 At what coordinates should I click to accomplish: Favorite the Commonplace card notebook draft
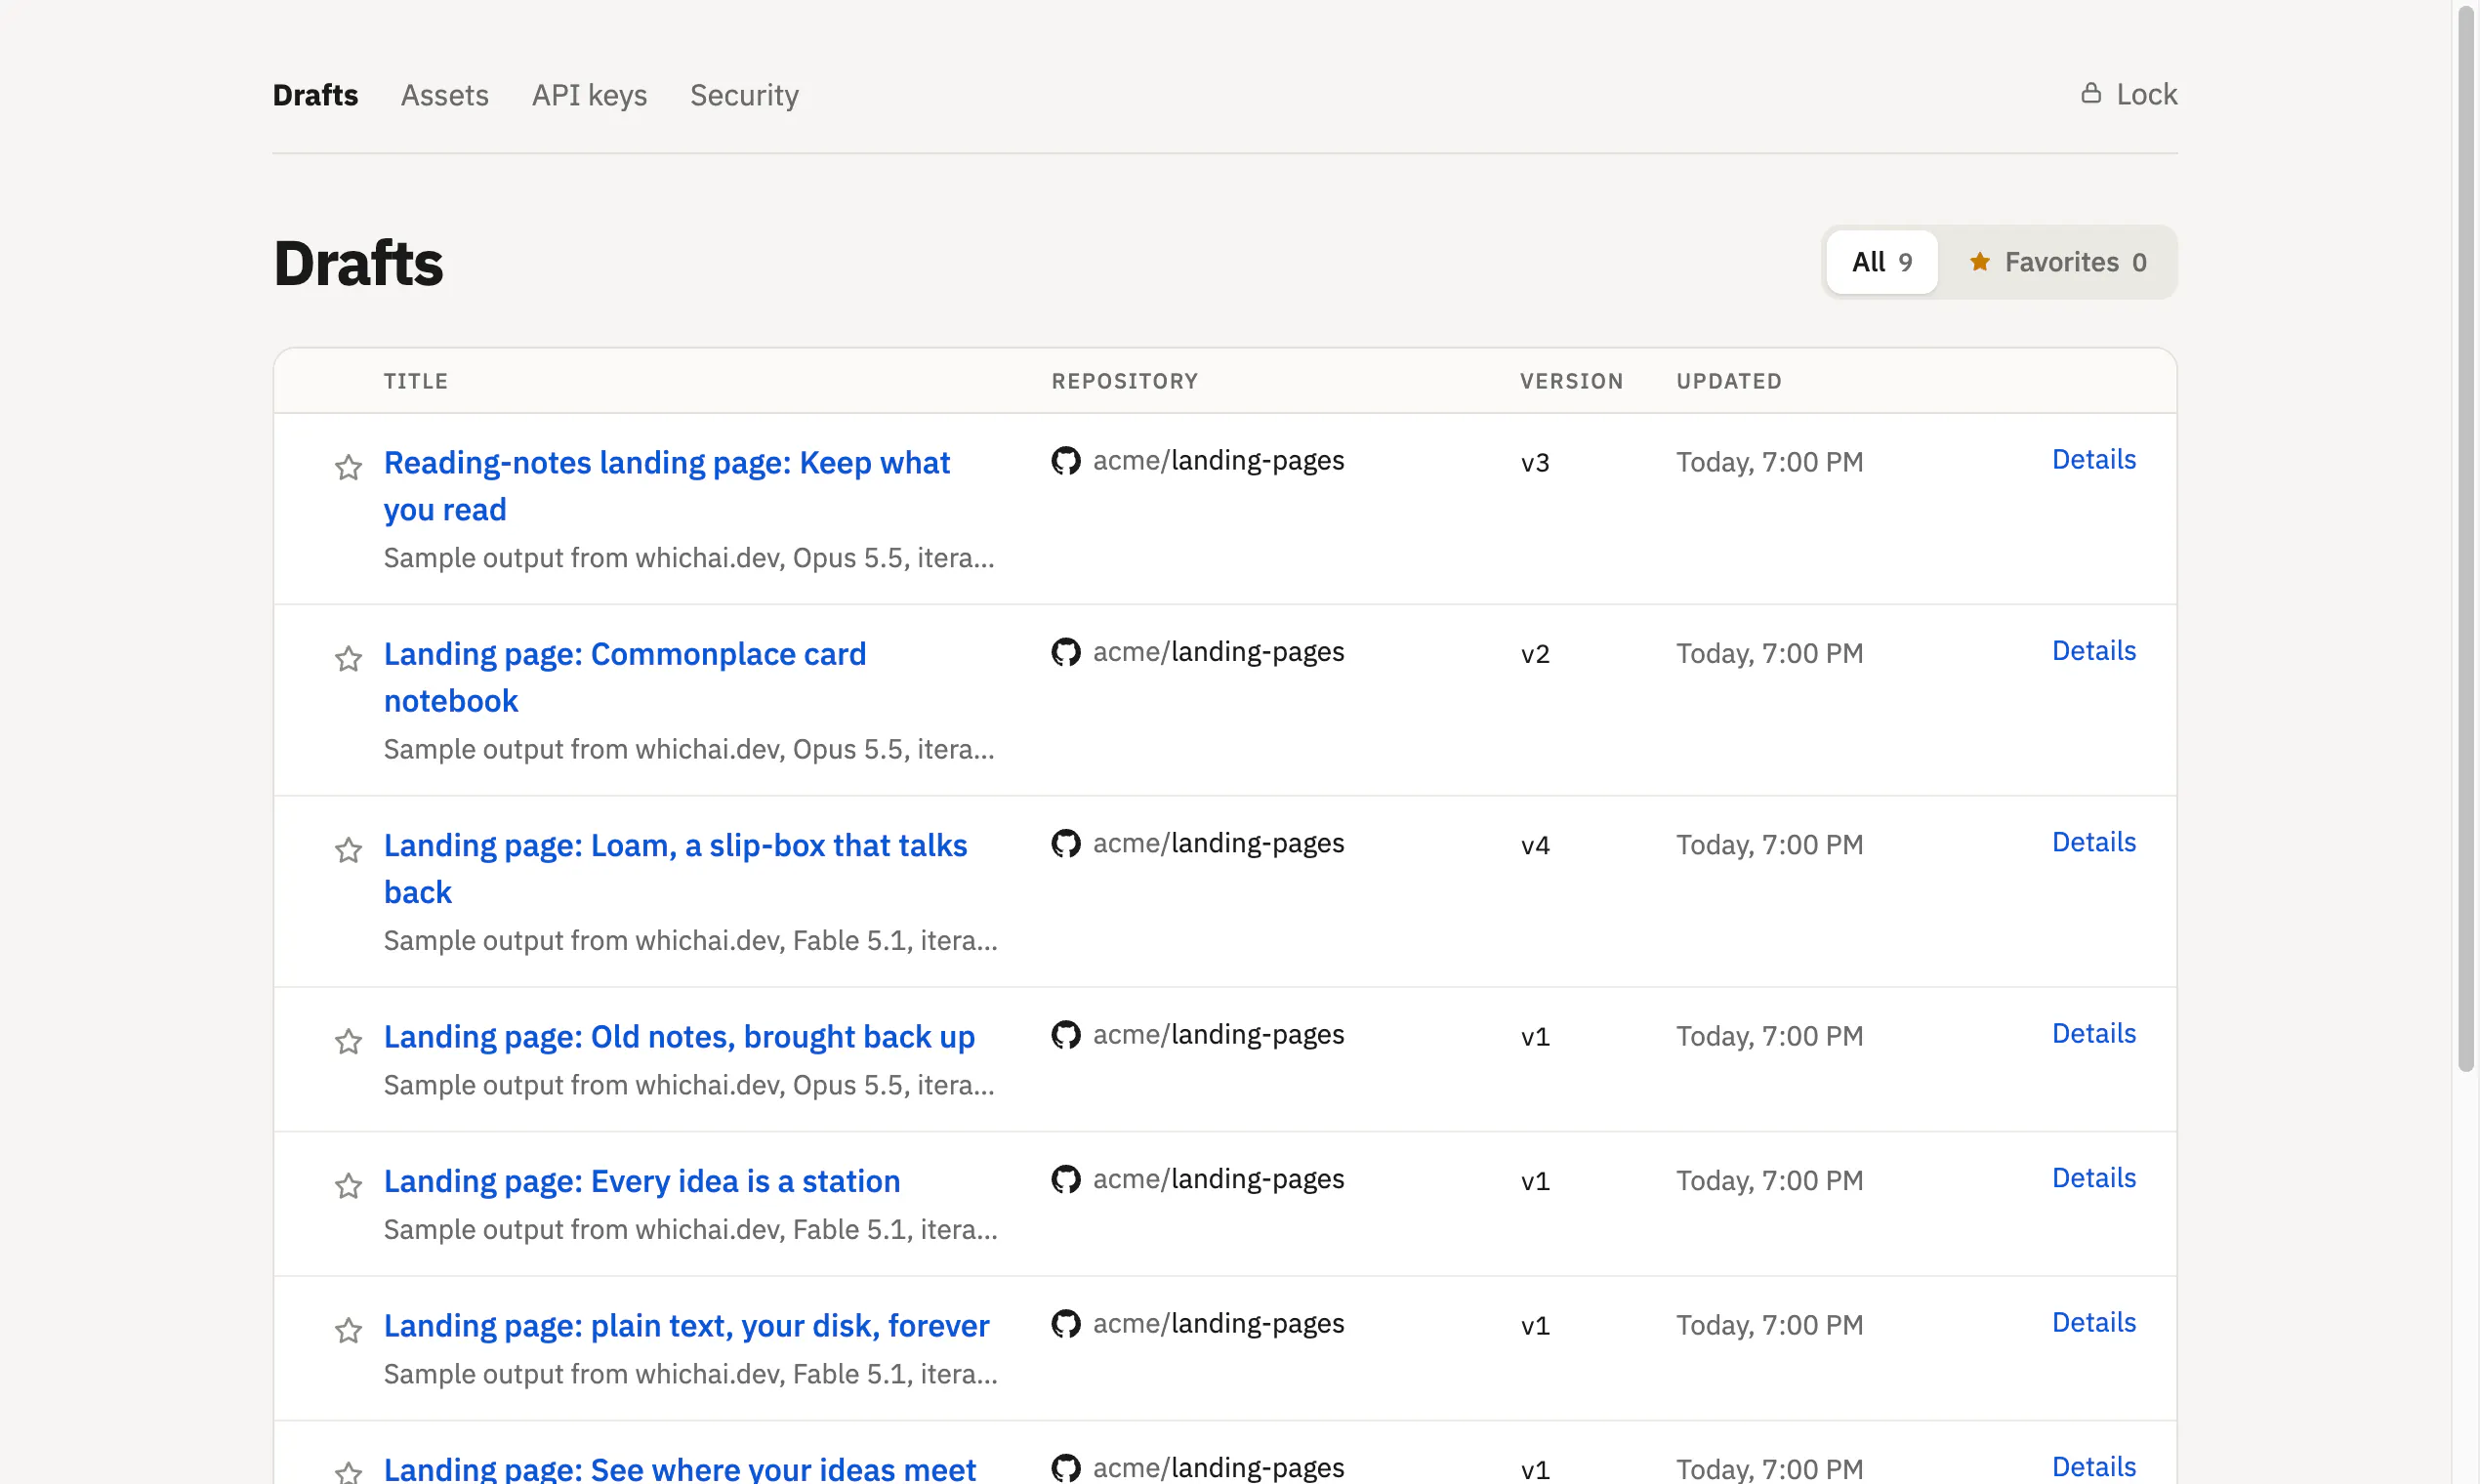[348, 658]
